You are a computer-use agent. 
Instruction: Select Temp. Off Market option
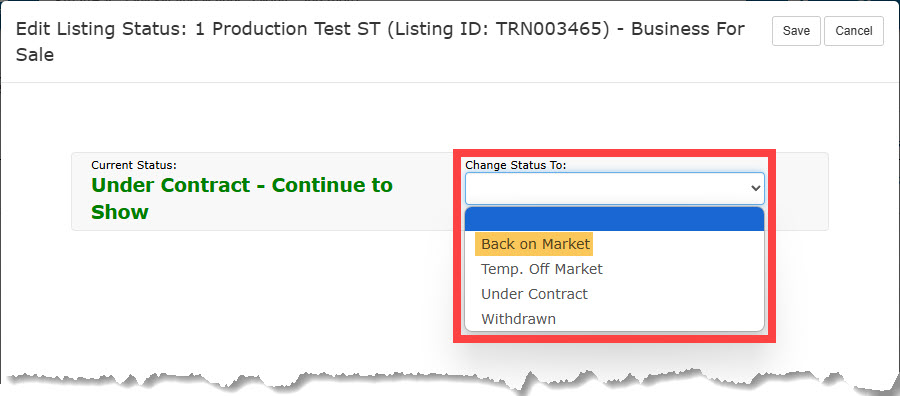point(542,269)
